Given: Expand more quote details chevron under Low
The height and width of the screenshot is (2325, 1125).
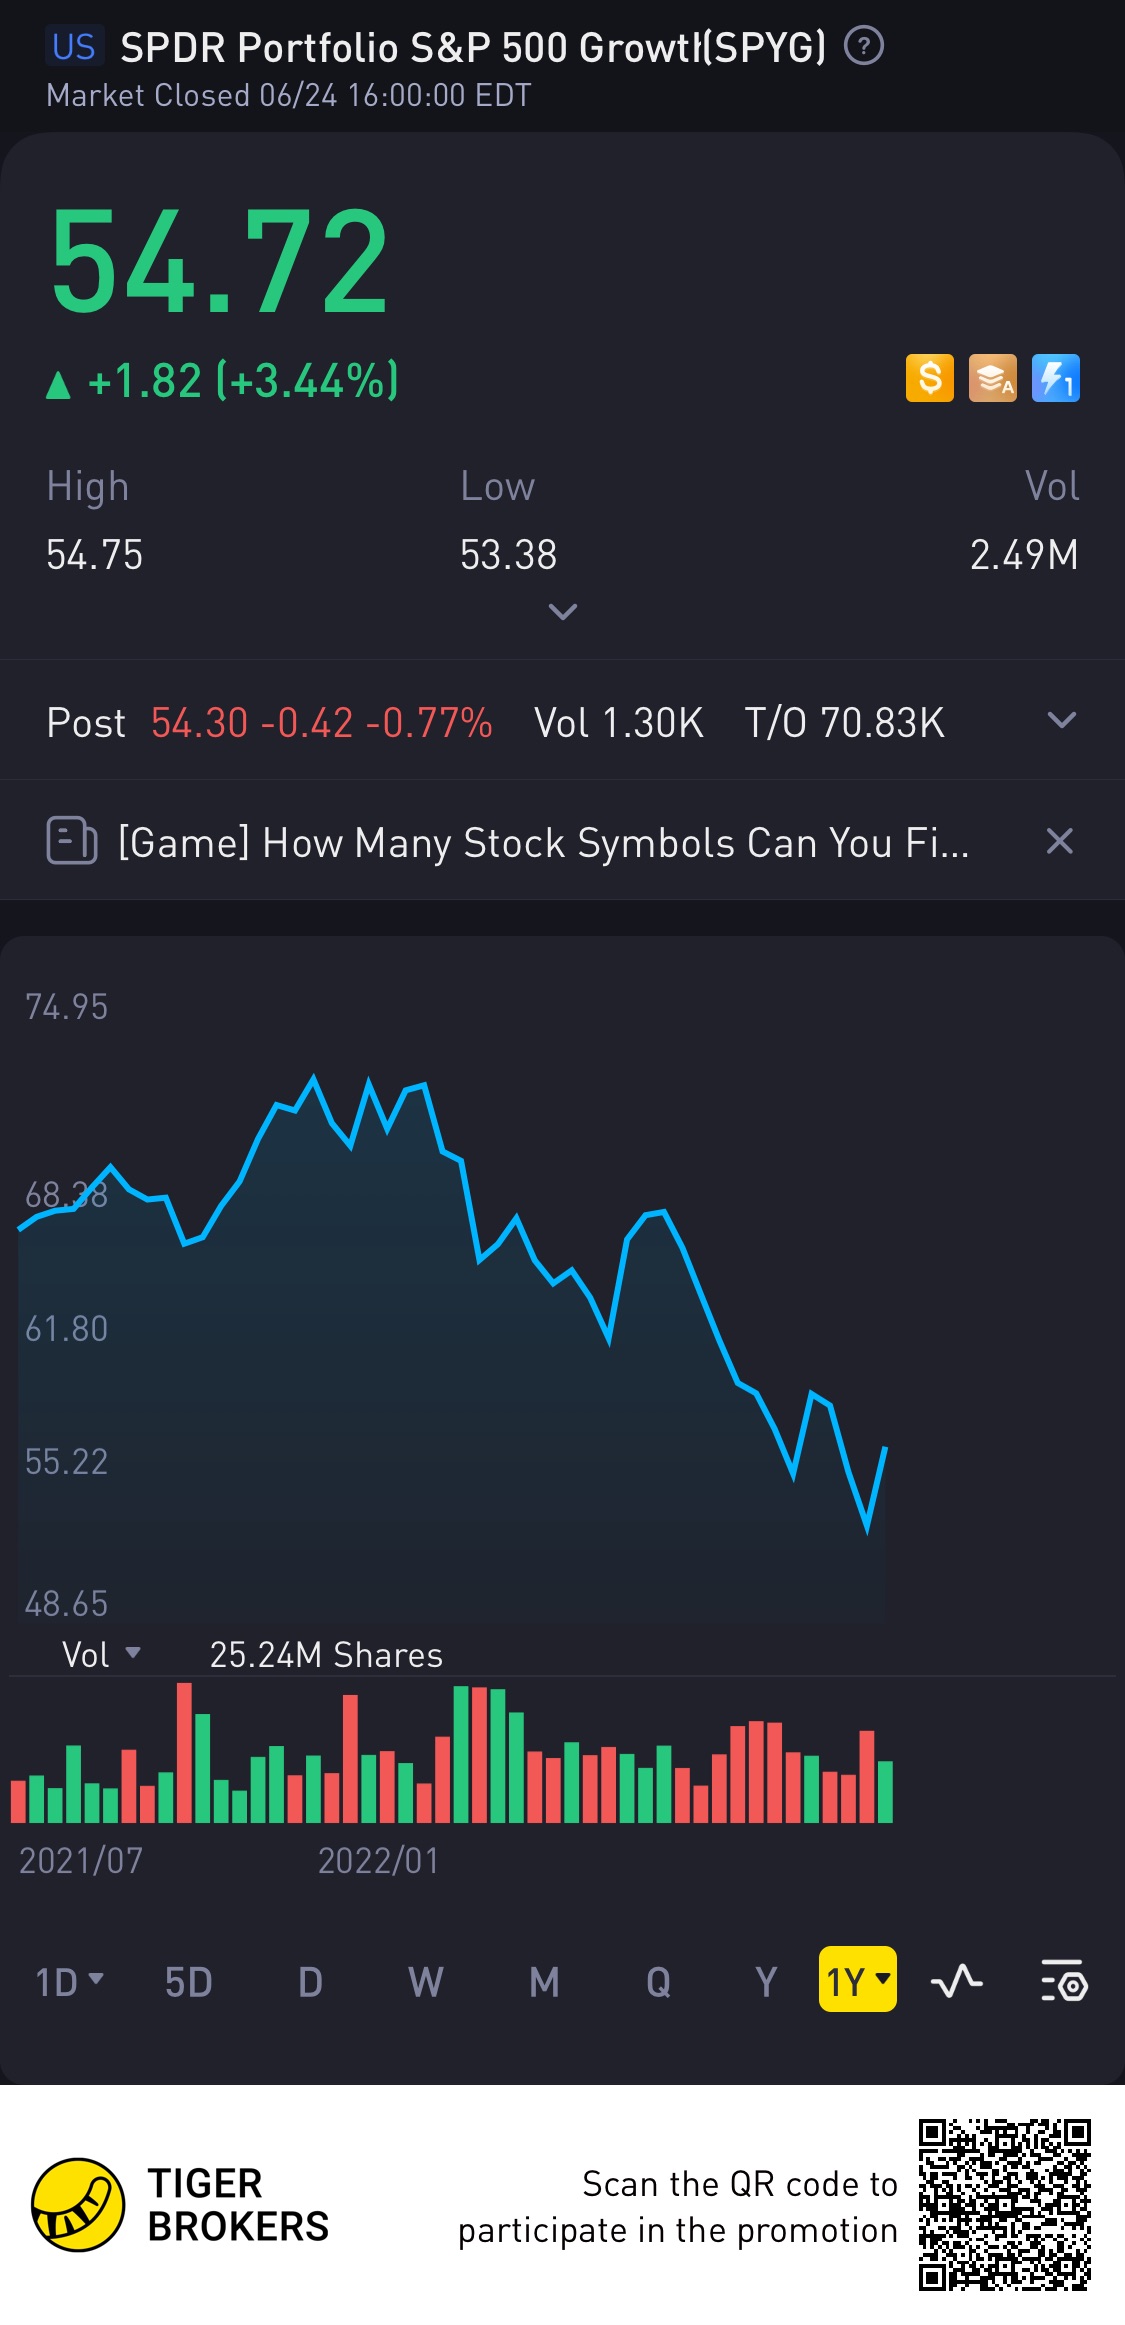Looking at the screenshot, I should pos(563,611).
